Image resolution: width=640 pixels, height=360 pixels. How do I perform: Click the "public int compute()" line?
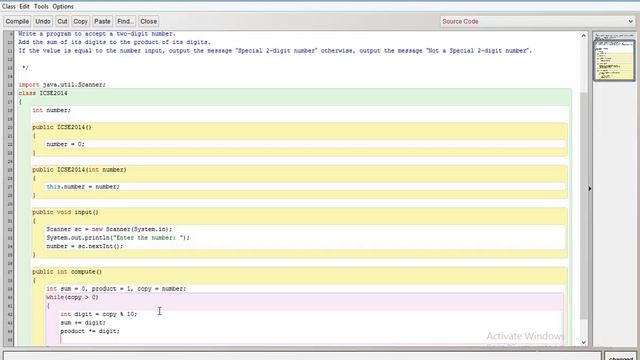coord(67,271)
